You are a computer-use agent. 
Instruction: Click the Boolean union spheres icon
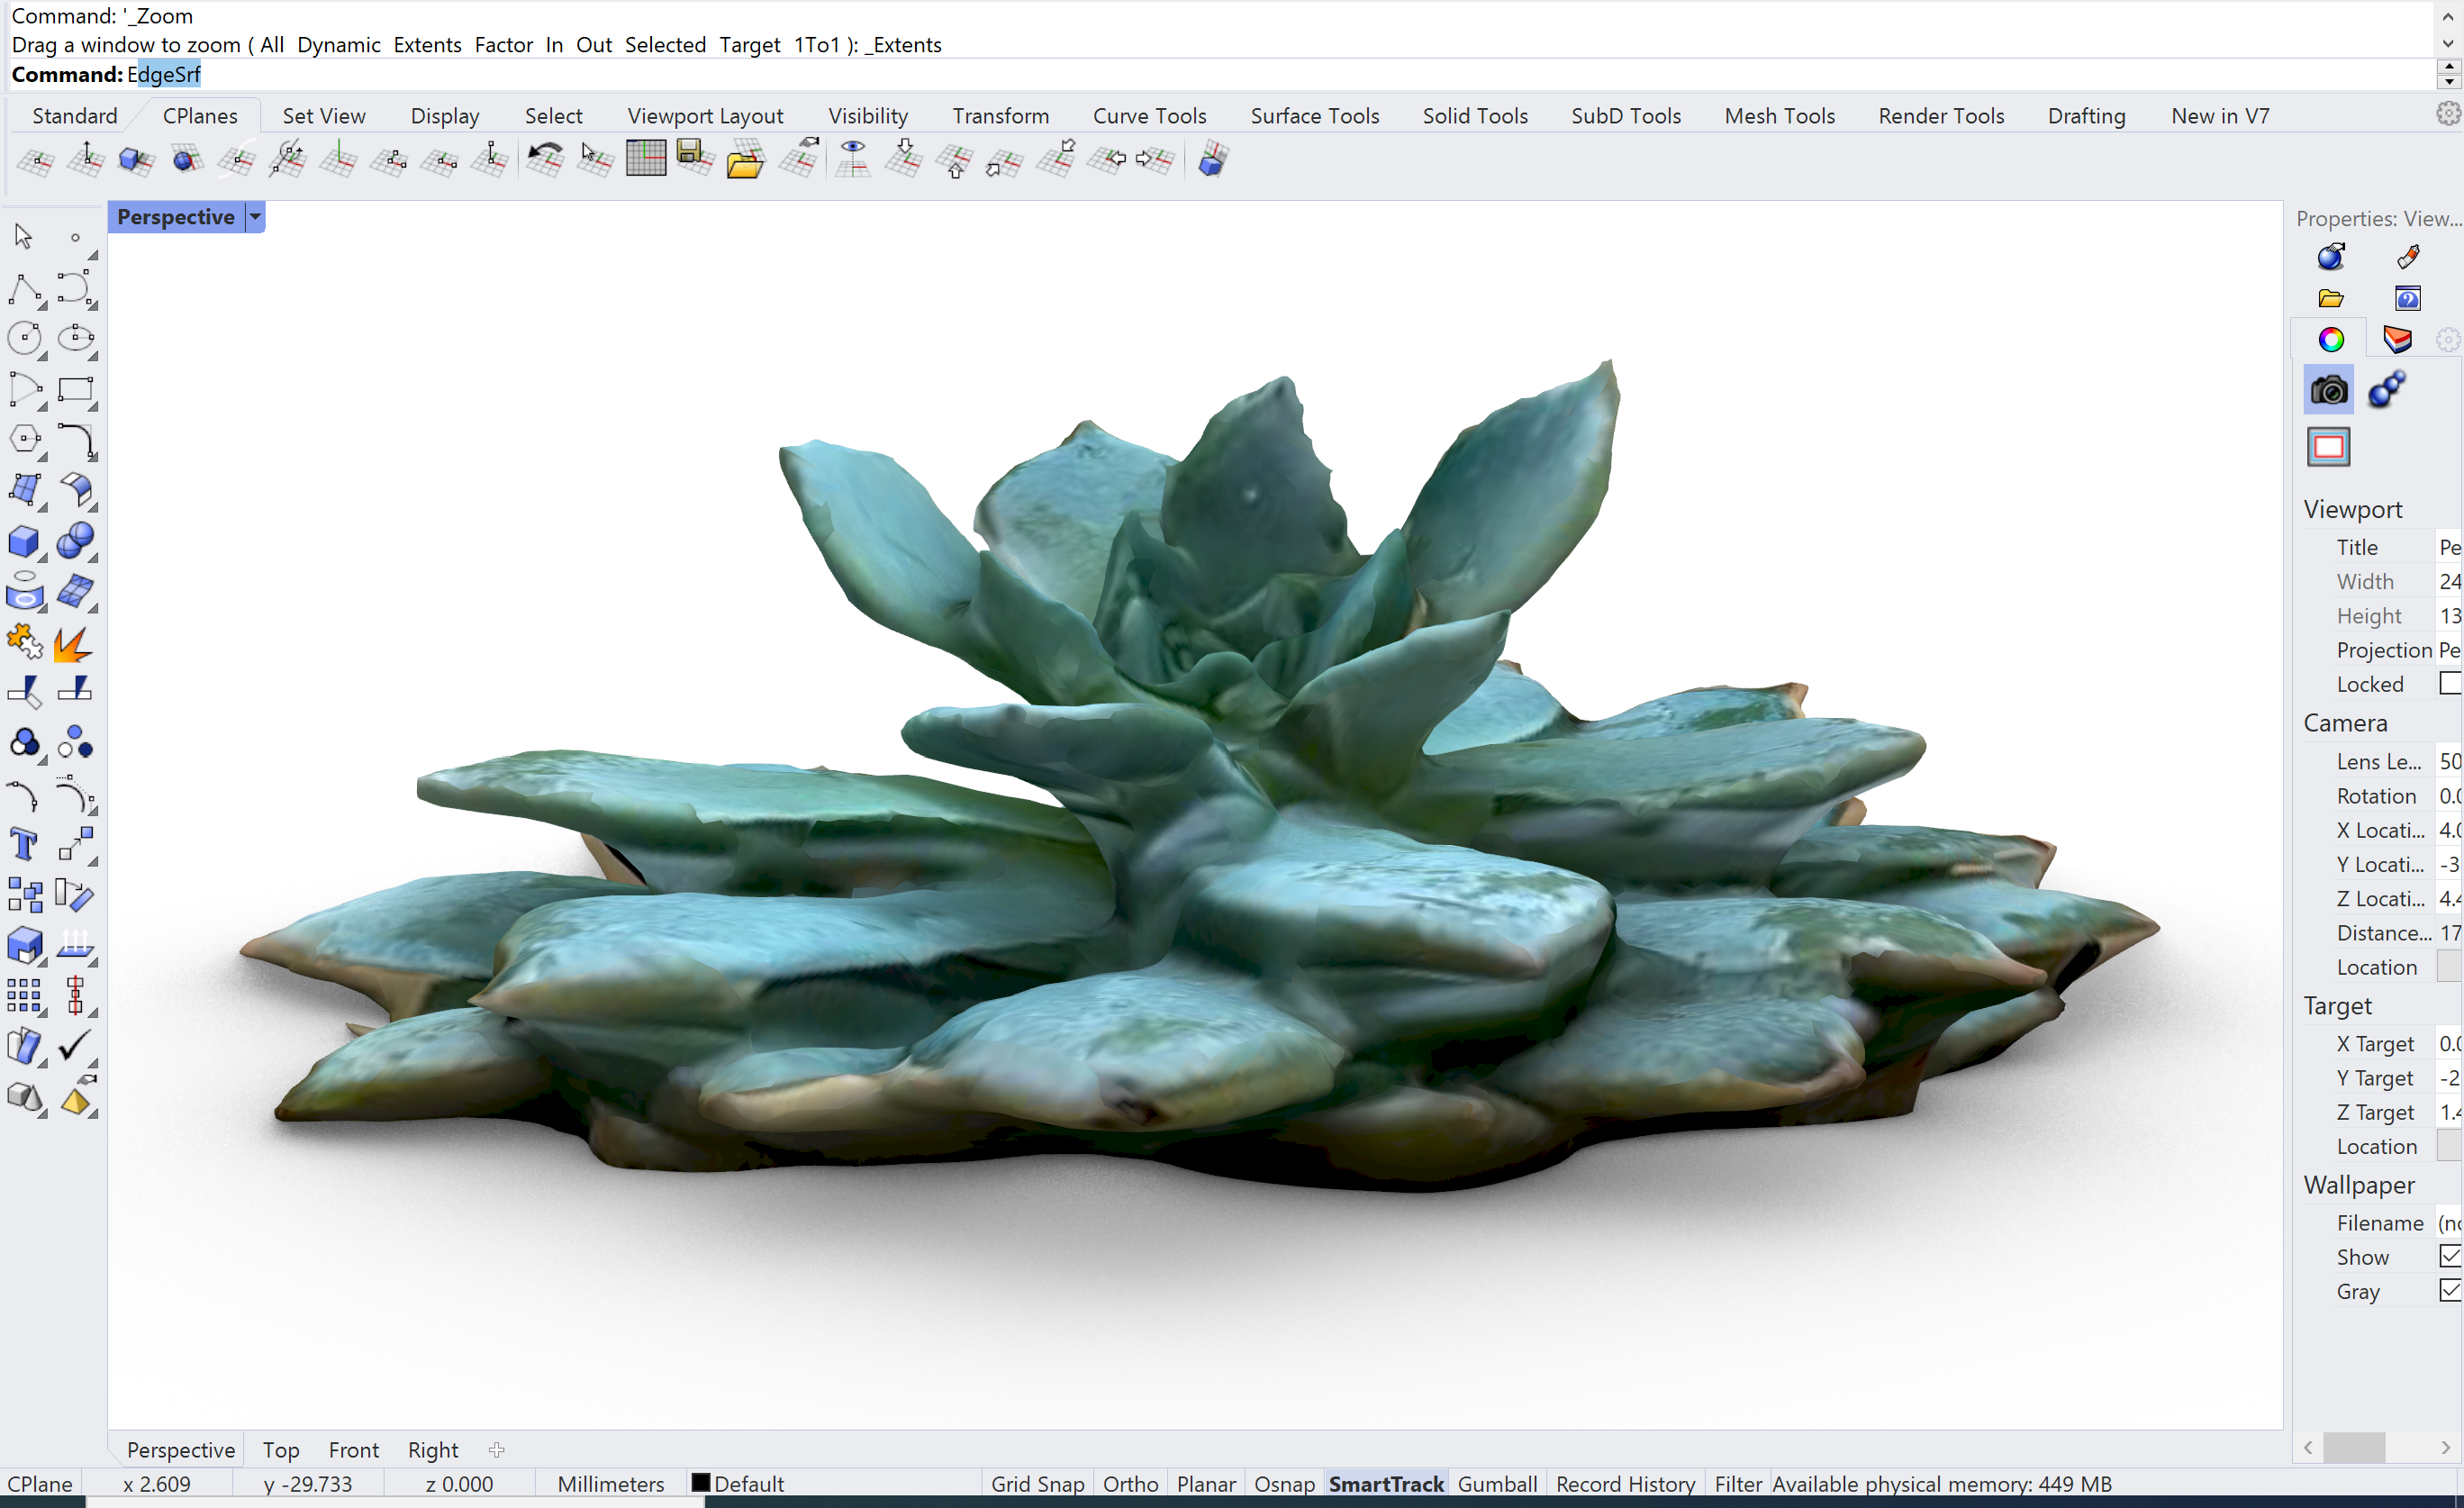(x=75, y=541)
